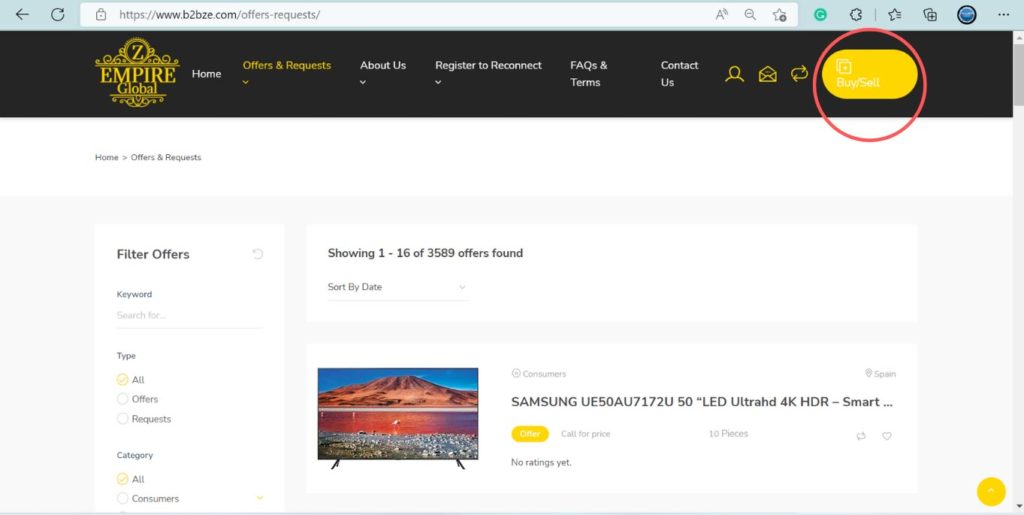This screenshot has width=1024, height=515.
Task: Select the Offers type radio option
Action: click(123, 399)
